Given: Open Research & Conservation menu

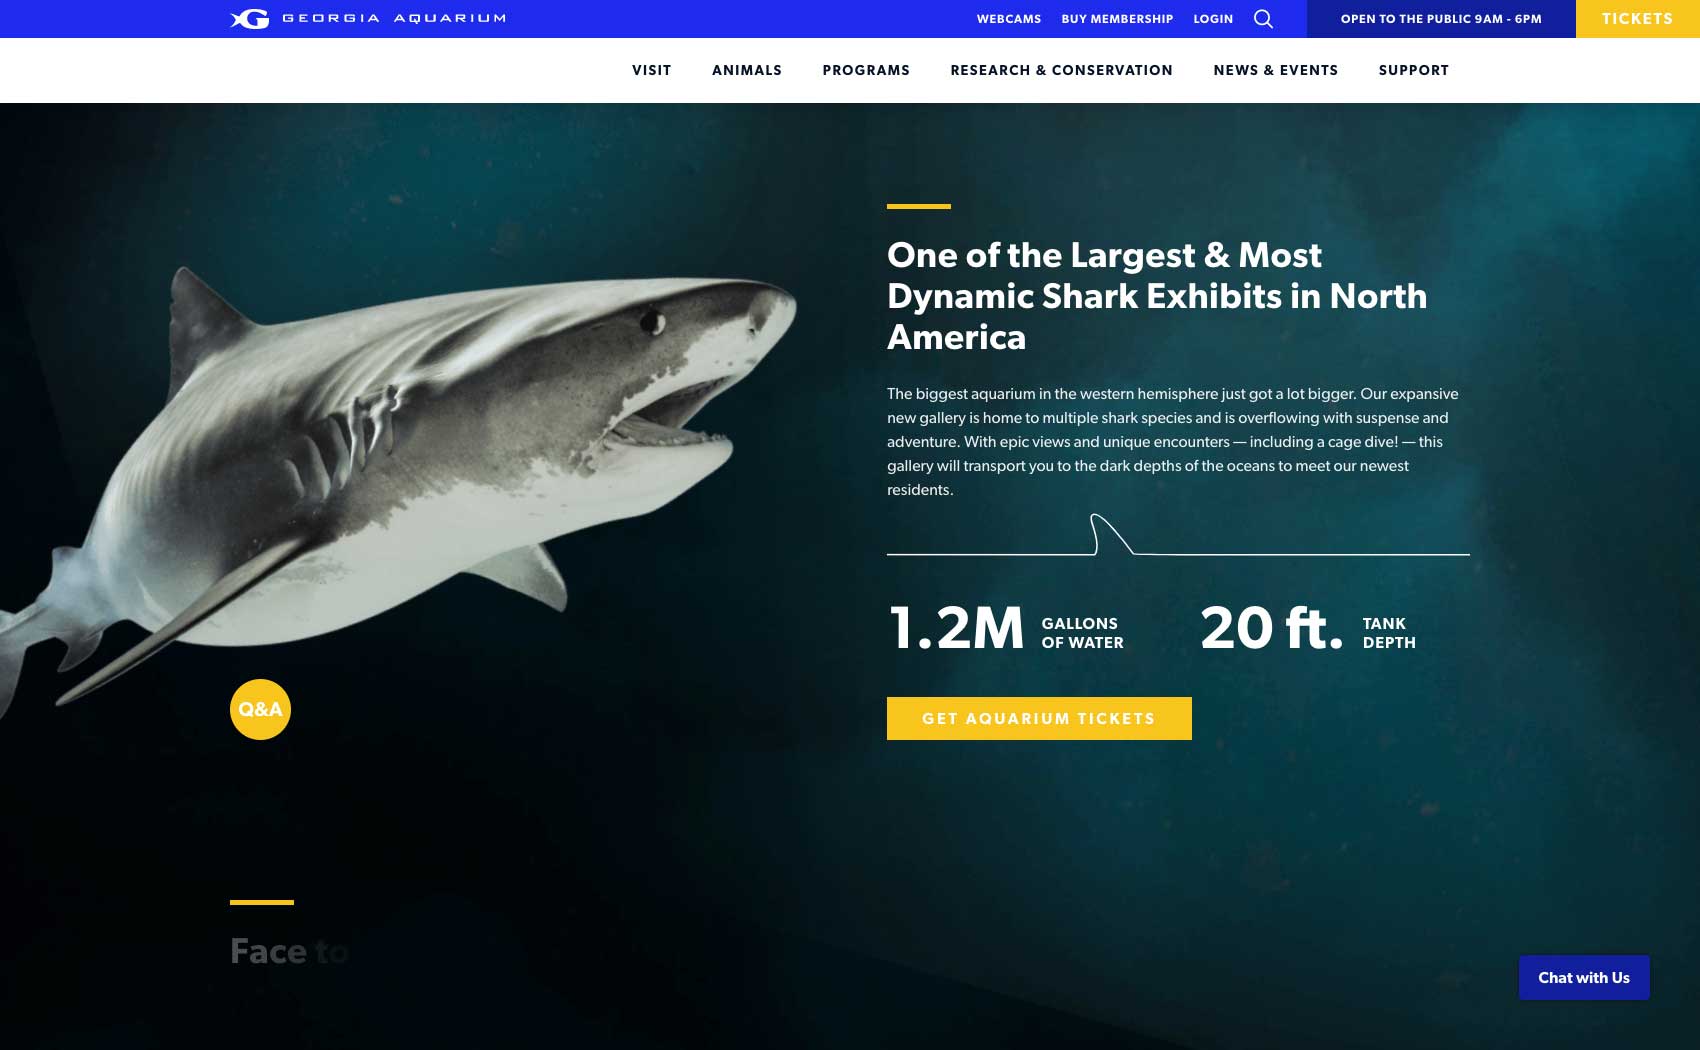Looking at the screenshot, I should point(1061,70).
